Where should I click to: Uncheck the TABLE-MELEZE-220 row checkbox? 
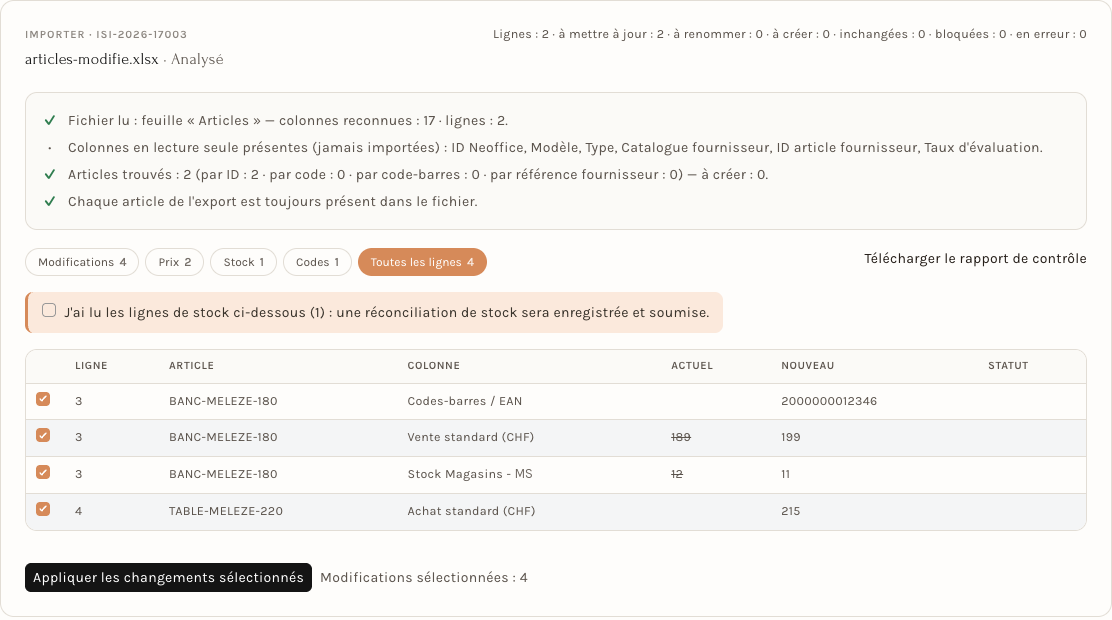(43, 509)
